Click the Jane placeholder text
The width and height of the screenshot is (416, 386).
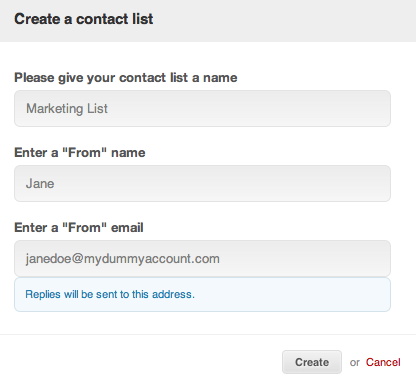(x=40, y=184)
